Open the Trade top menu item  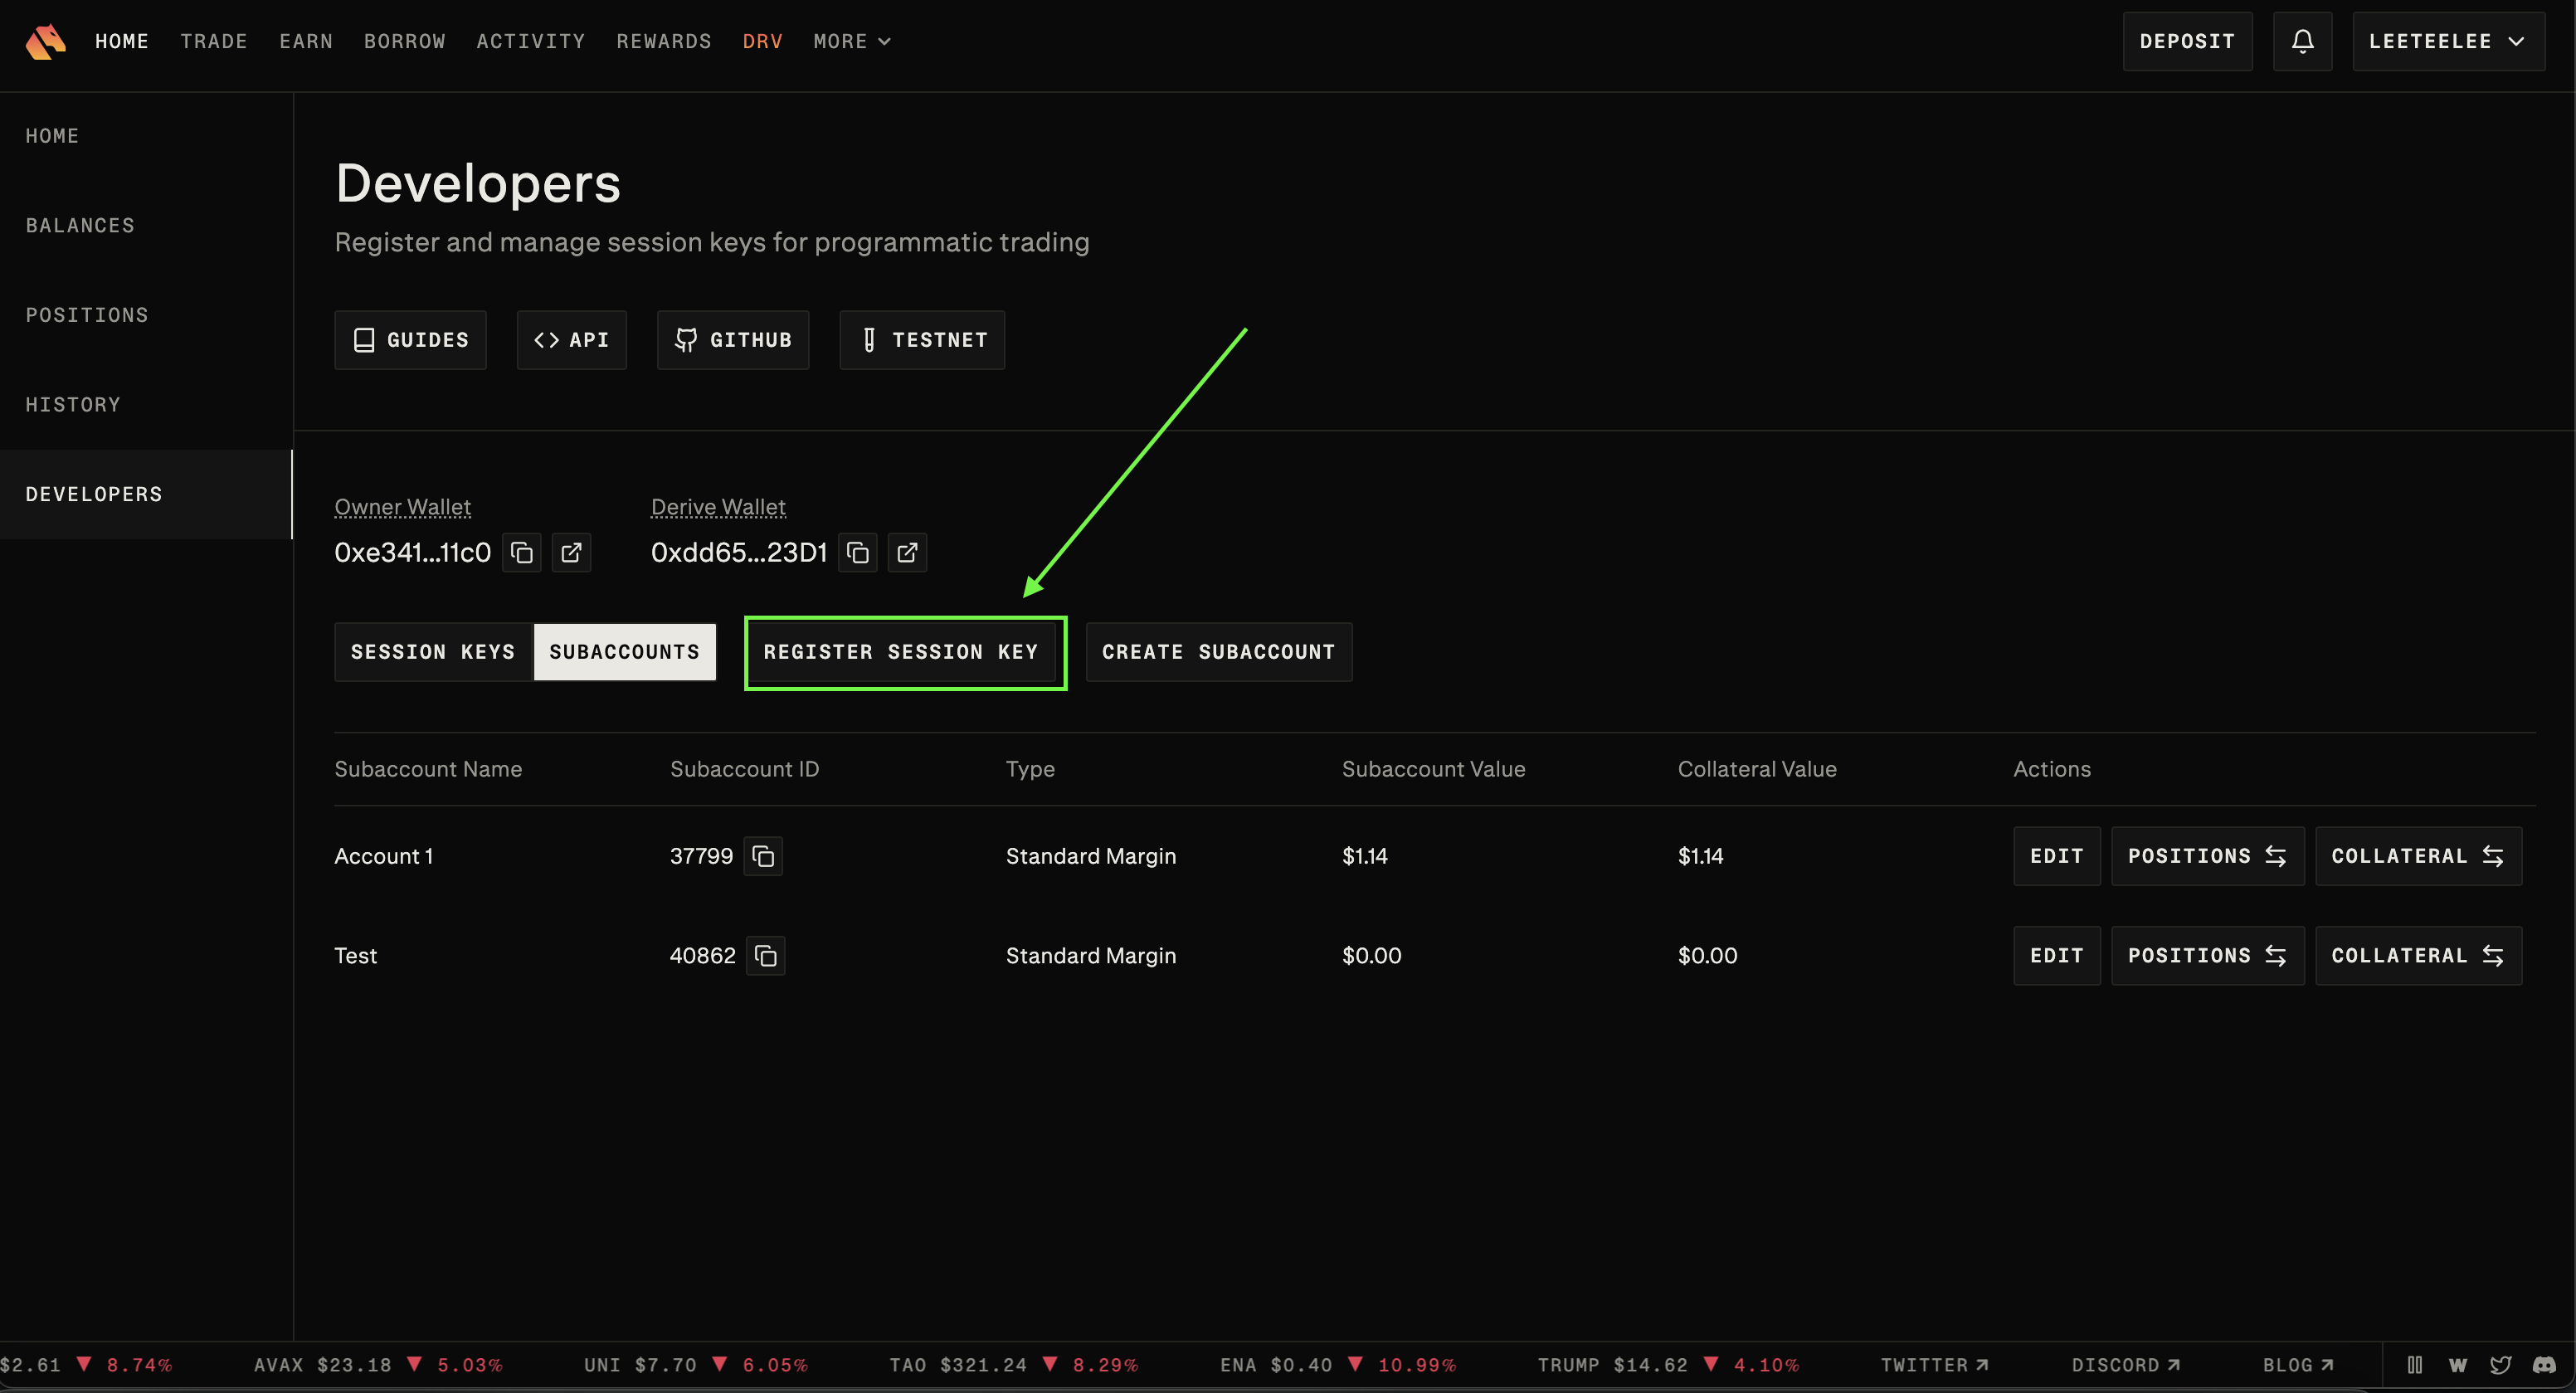click(x=214, y=41)
